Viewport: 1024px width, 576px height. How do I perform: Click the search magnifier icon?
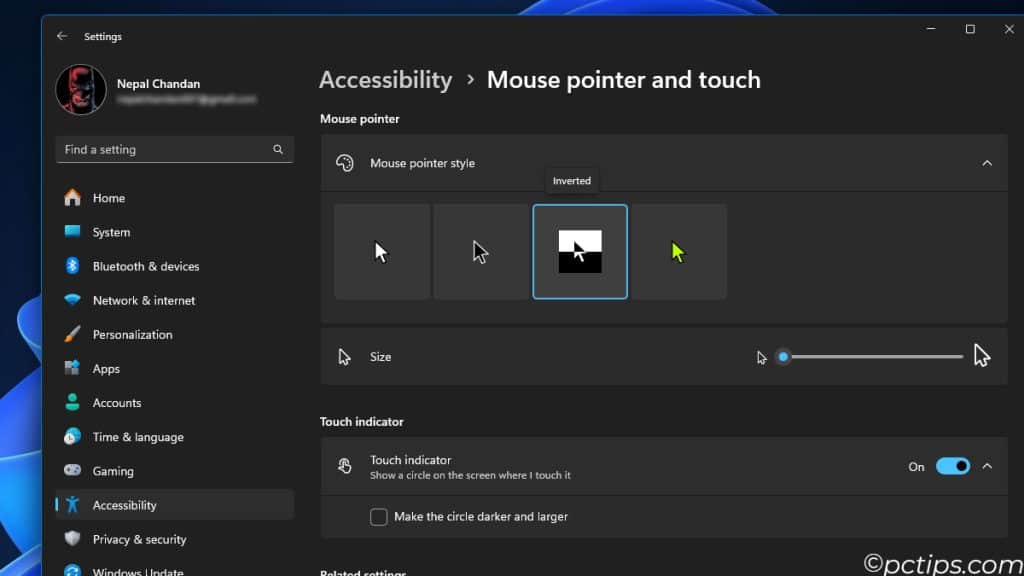(278, 149)
